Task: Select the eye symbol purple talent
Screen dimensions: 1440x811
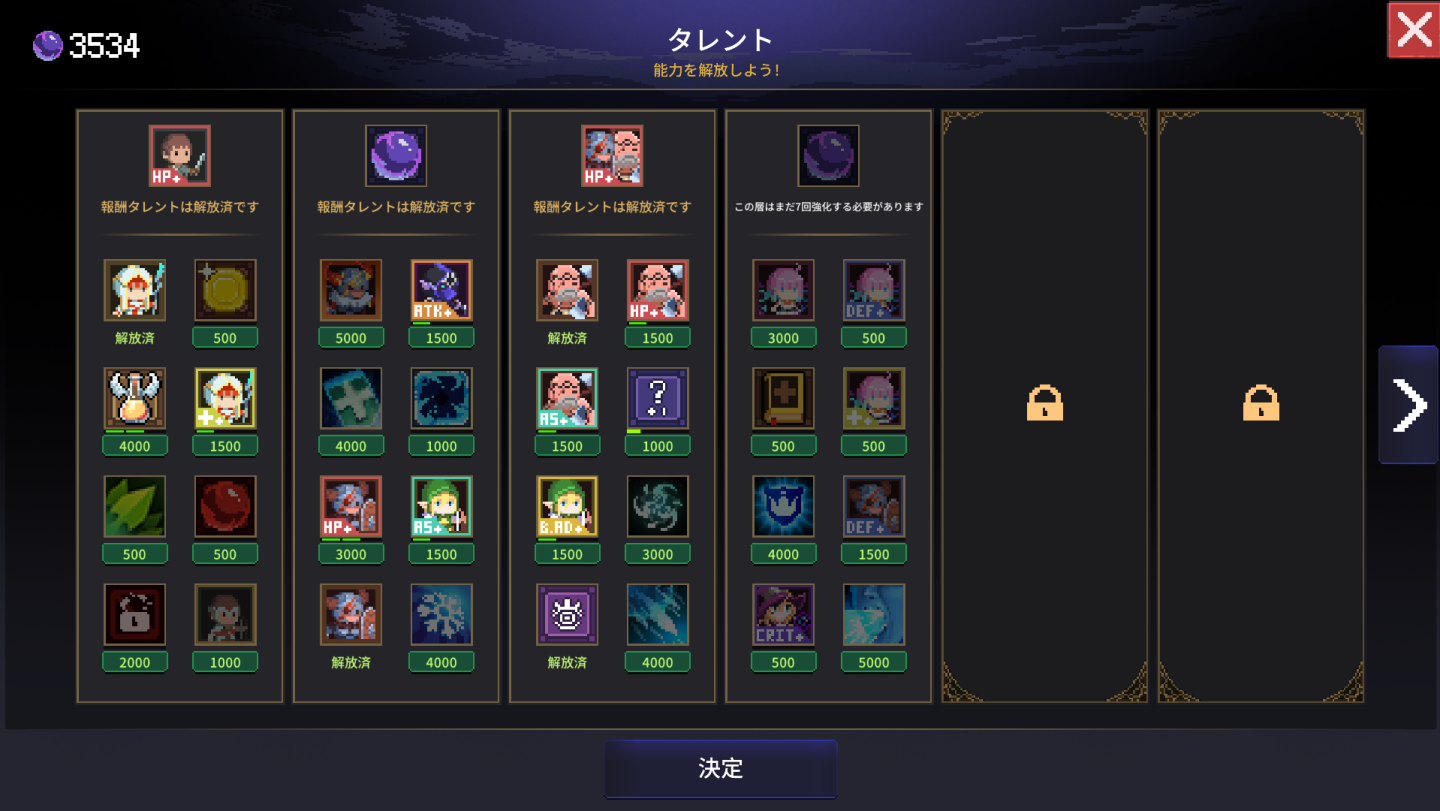Action: click(567, 614)
